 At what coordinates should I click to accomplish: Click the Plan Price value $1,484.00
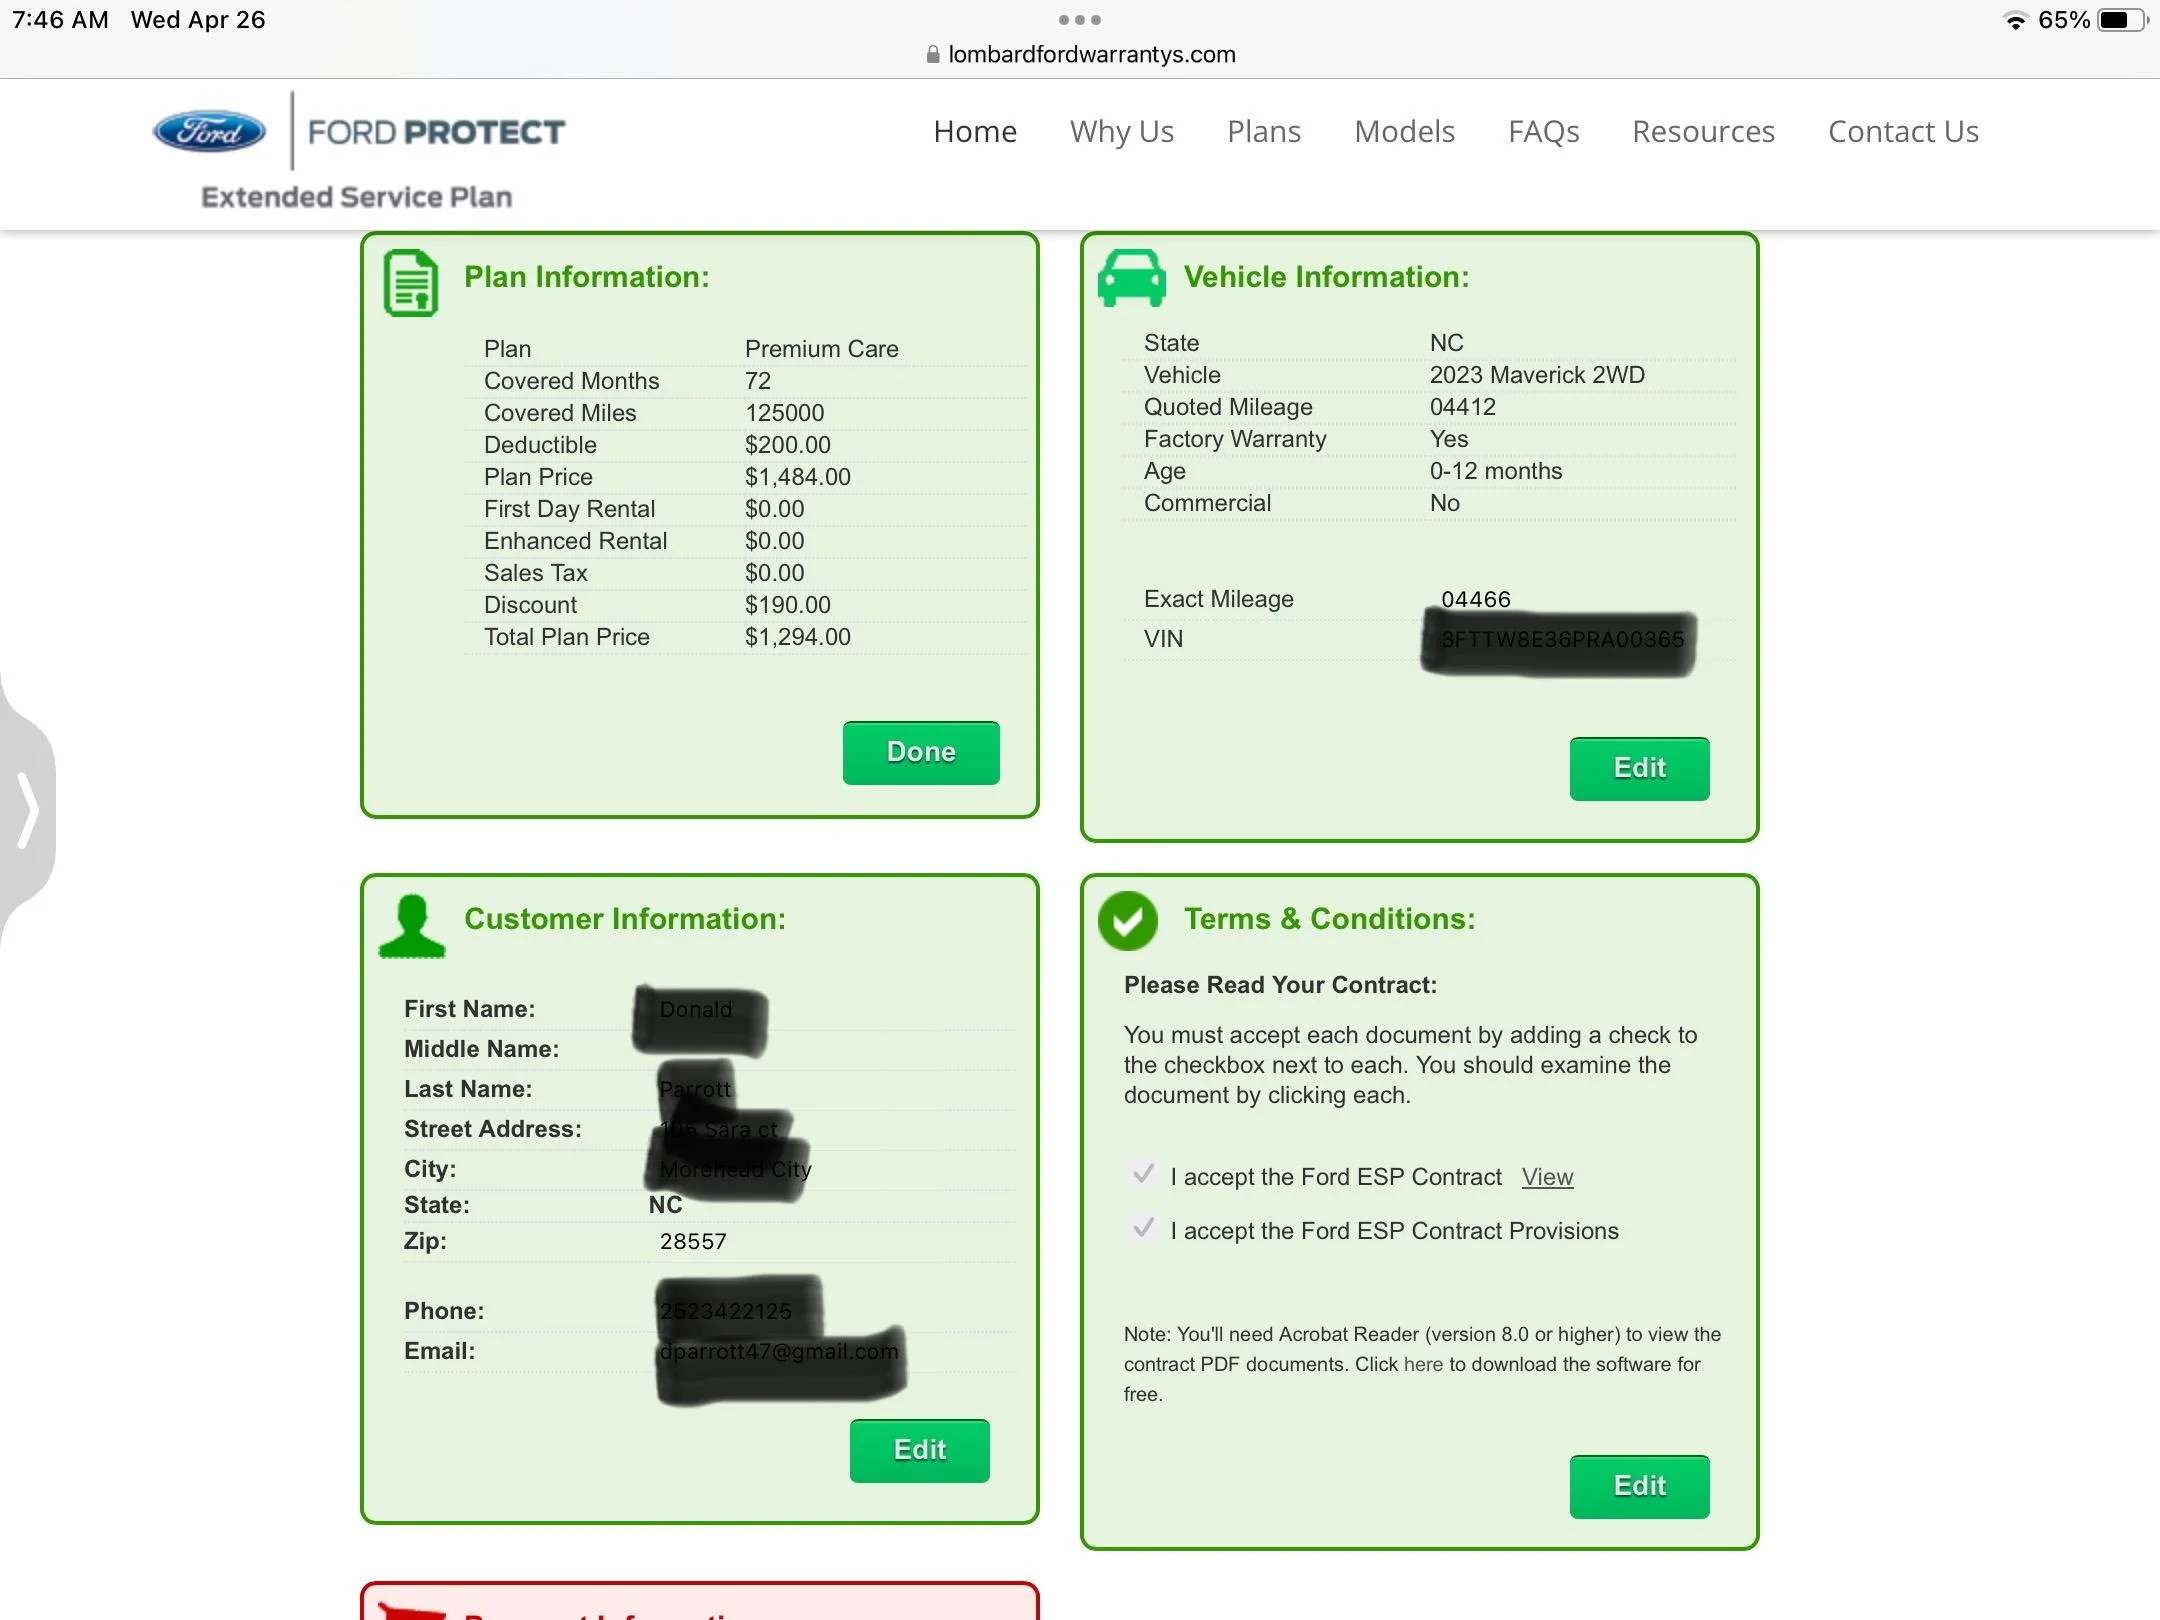[x=798, y=477]
